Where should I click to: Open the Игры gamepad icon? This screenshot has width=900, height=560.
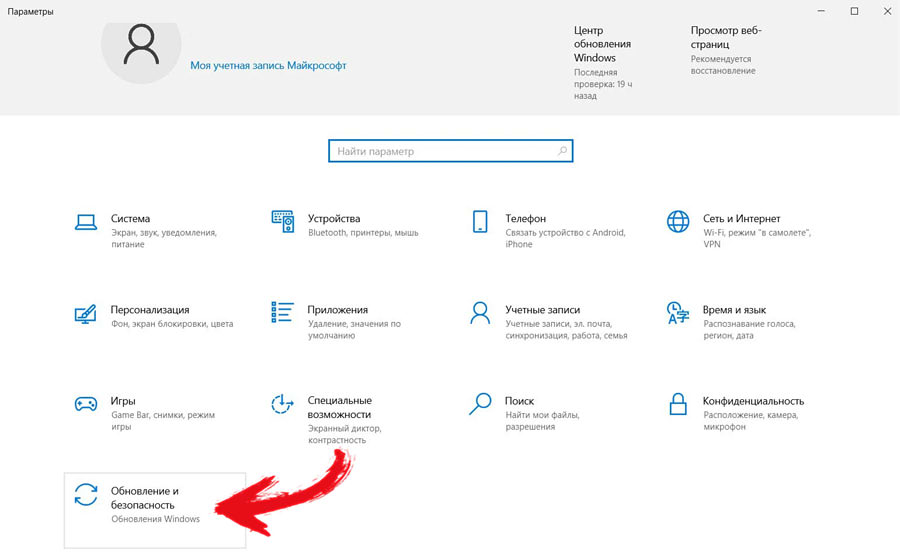pyautogui.click(x=86, y=404)
